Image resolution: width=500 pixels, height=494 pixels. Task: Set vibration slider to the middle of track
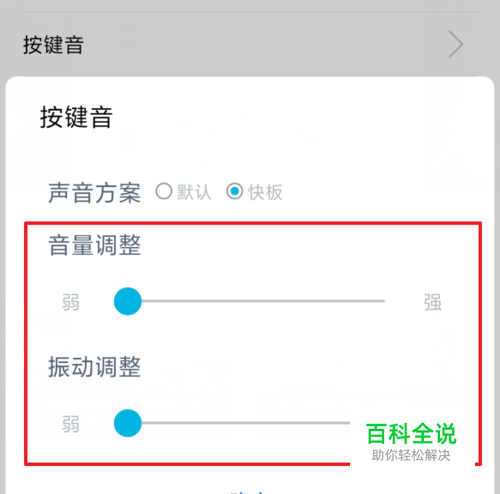point(256,423)
